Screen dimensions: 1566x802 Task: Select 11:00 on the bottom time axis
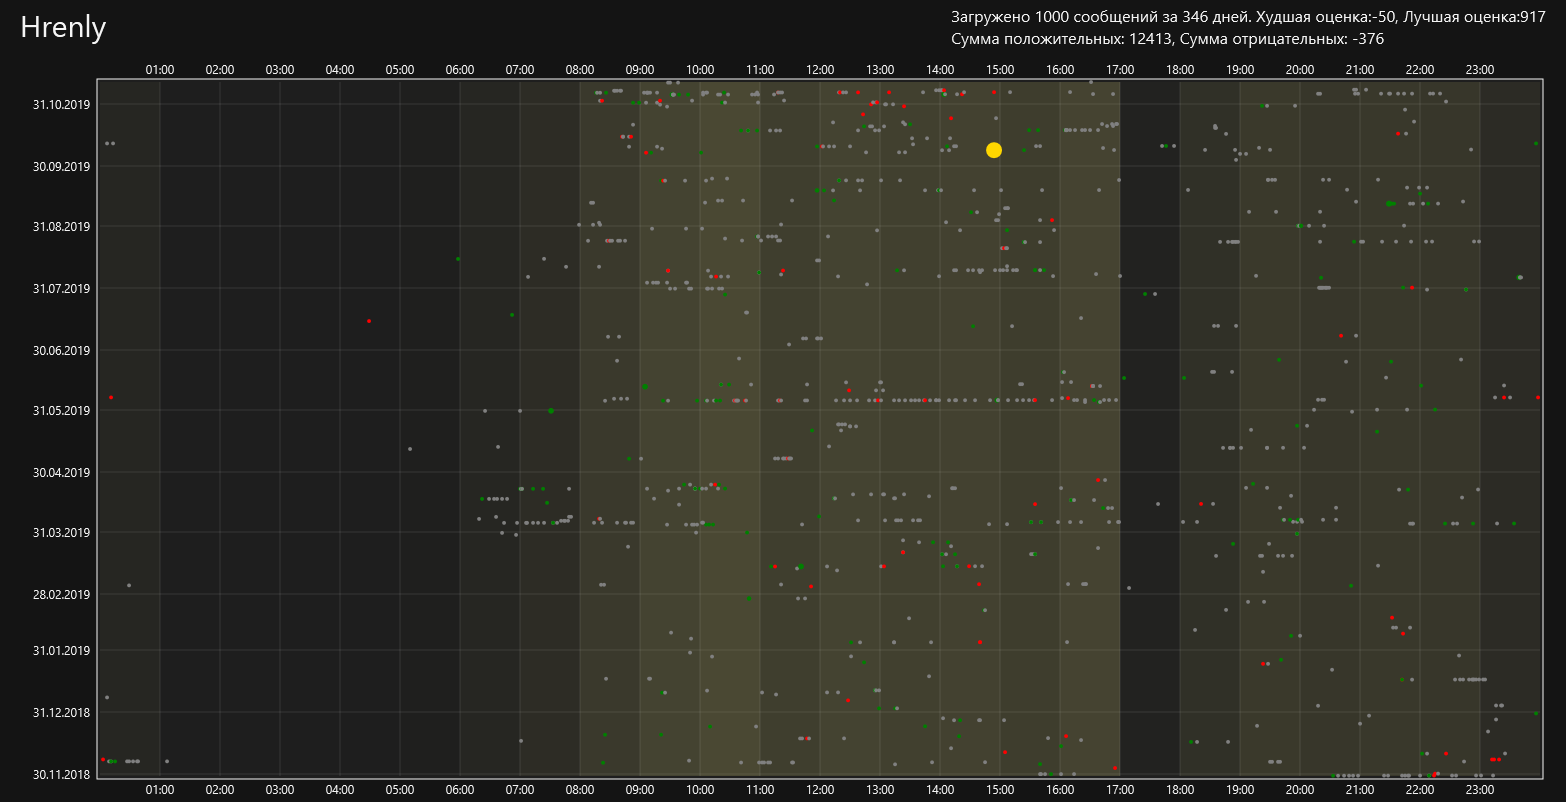tap(760, 789)
